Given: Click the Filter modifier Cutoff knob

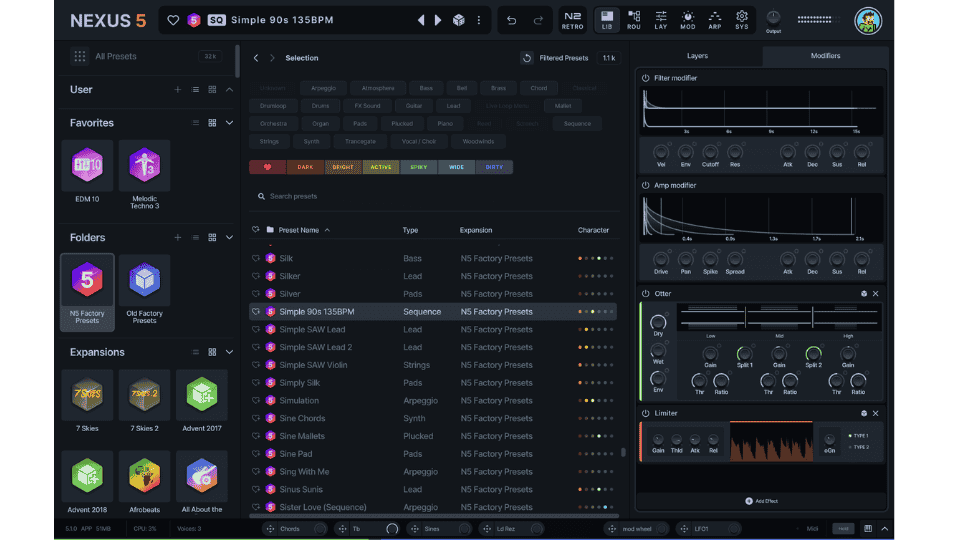Looking at the screenshot, I should pos(710,151).
